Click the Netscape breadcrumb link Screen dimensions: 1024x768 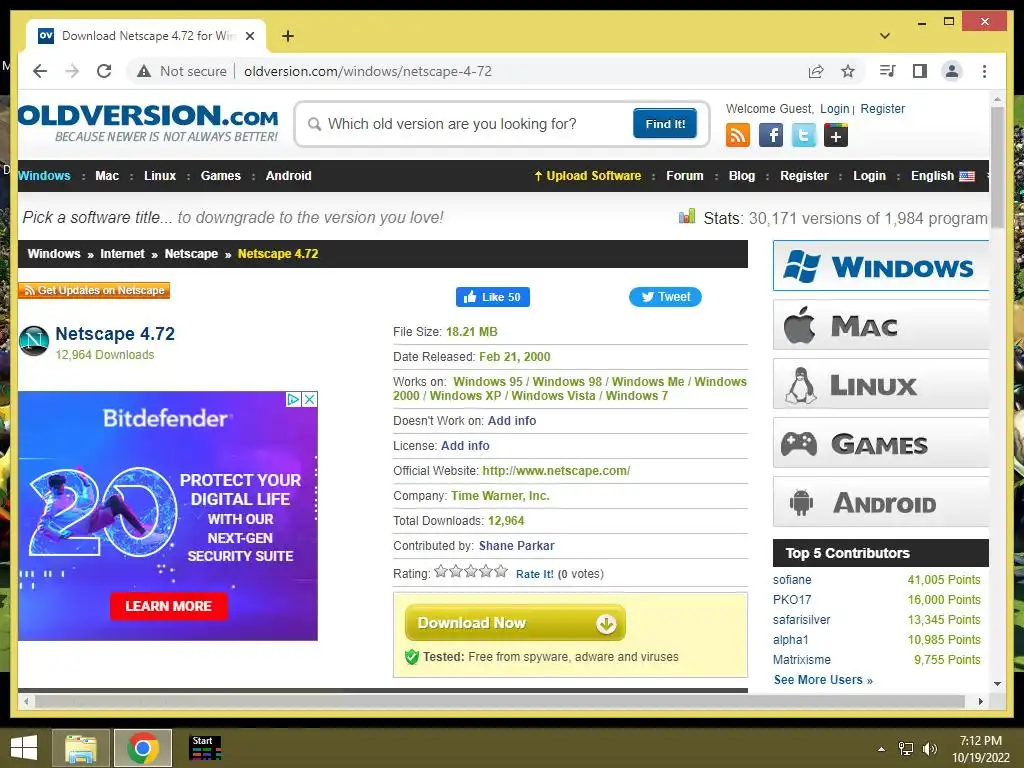tap(191, 254)
